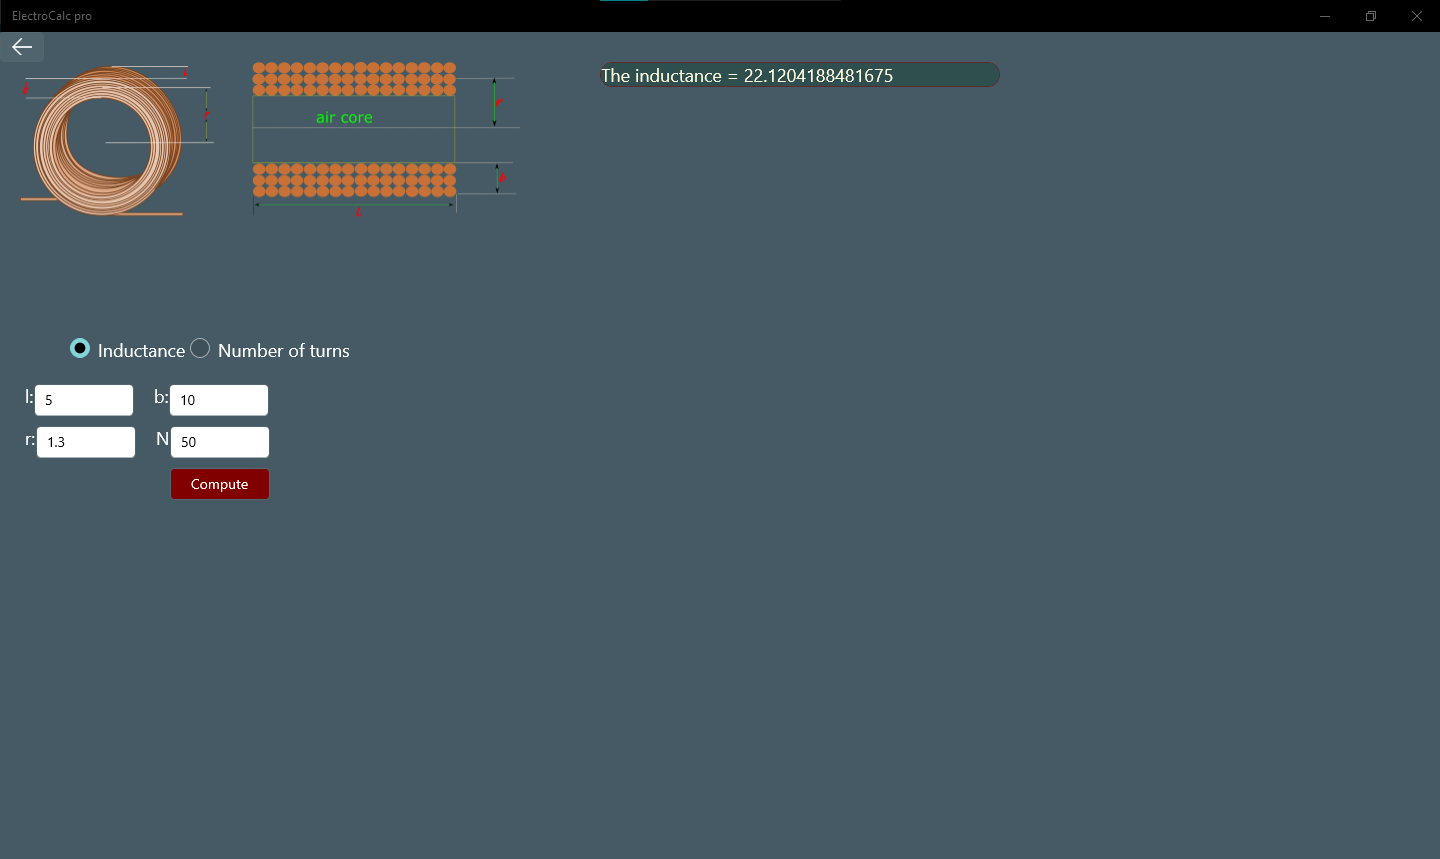Toggle the currently active Inductance option

(x=80, y=349)
